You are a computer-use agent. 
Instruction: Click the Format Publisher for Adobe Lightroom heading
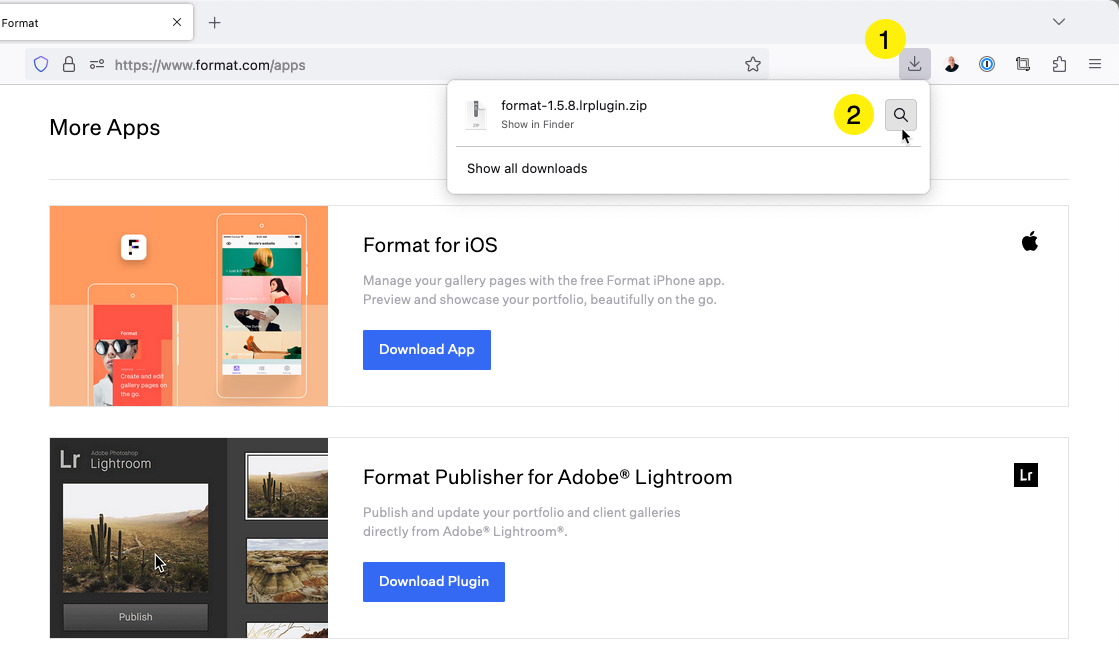[547, 477]
